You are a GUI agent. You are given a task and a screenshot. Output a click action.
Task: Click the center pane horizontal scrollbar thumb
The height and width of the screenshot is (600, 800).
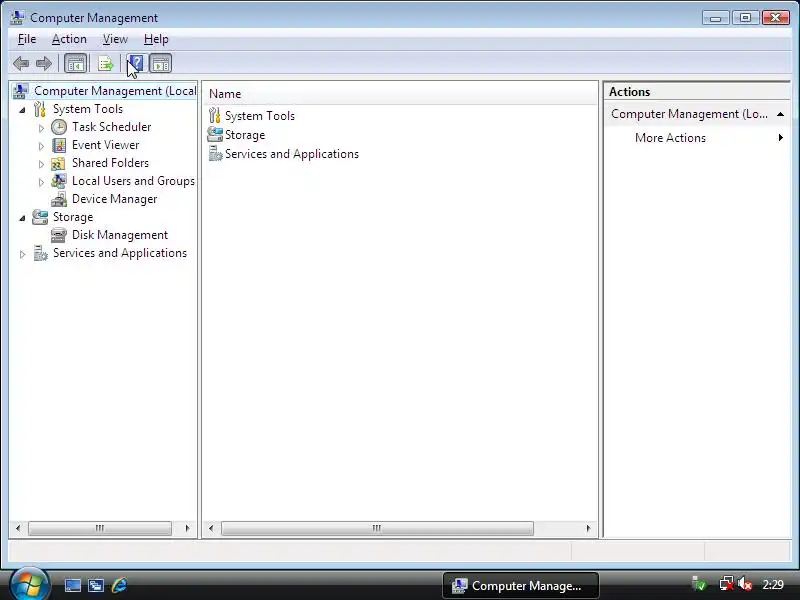[x=377, y=528]
